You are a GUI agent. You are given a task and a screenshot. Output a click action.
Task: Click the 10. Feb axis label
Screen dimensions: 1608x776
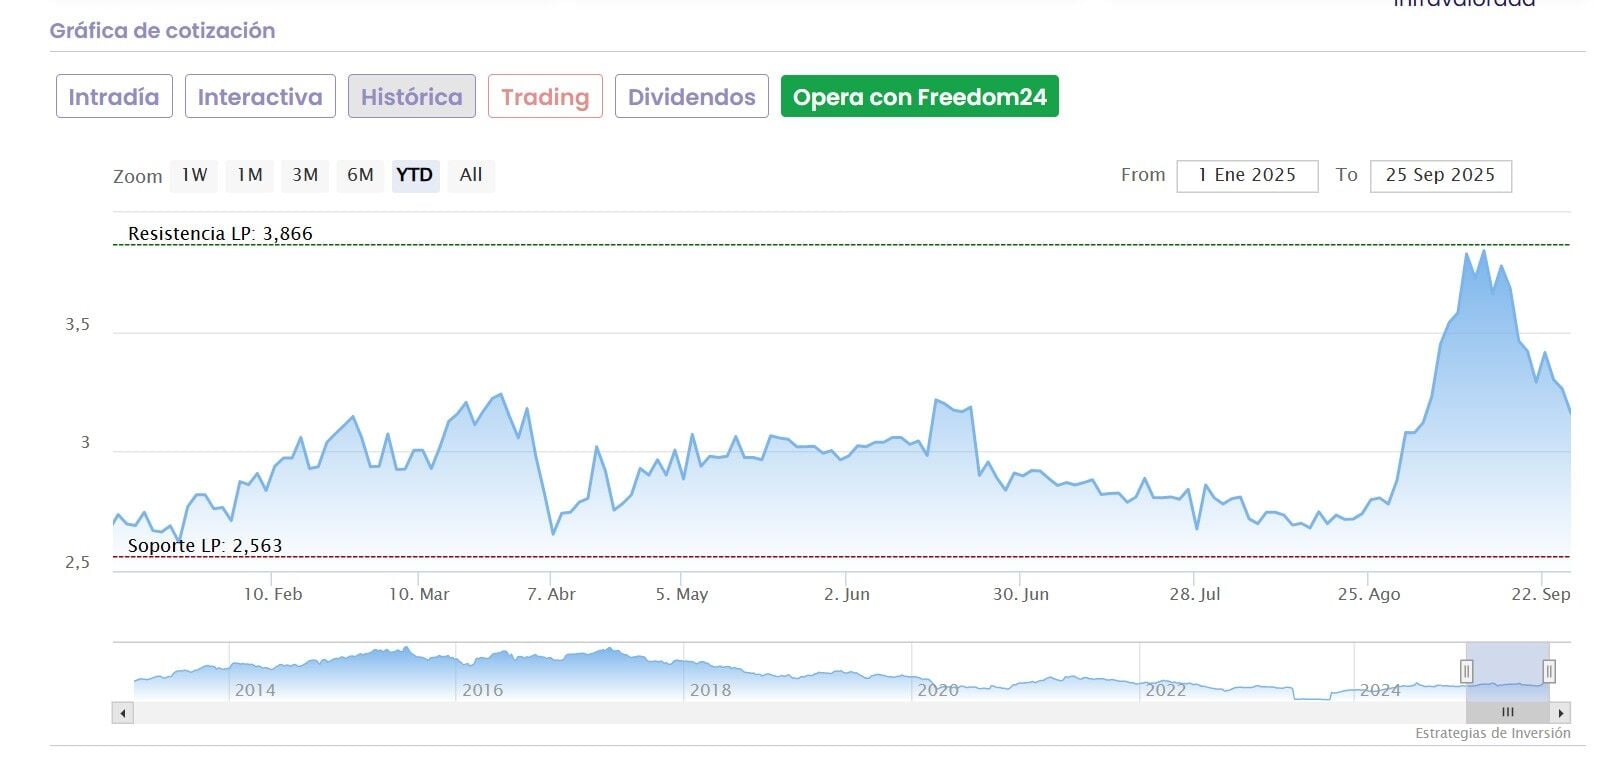273,594
